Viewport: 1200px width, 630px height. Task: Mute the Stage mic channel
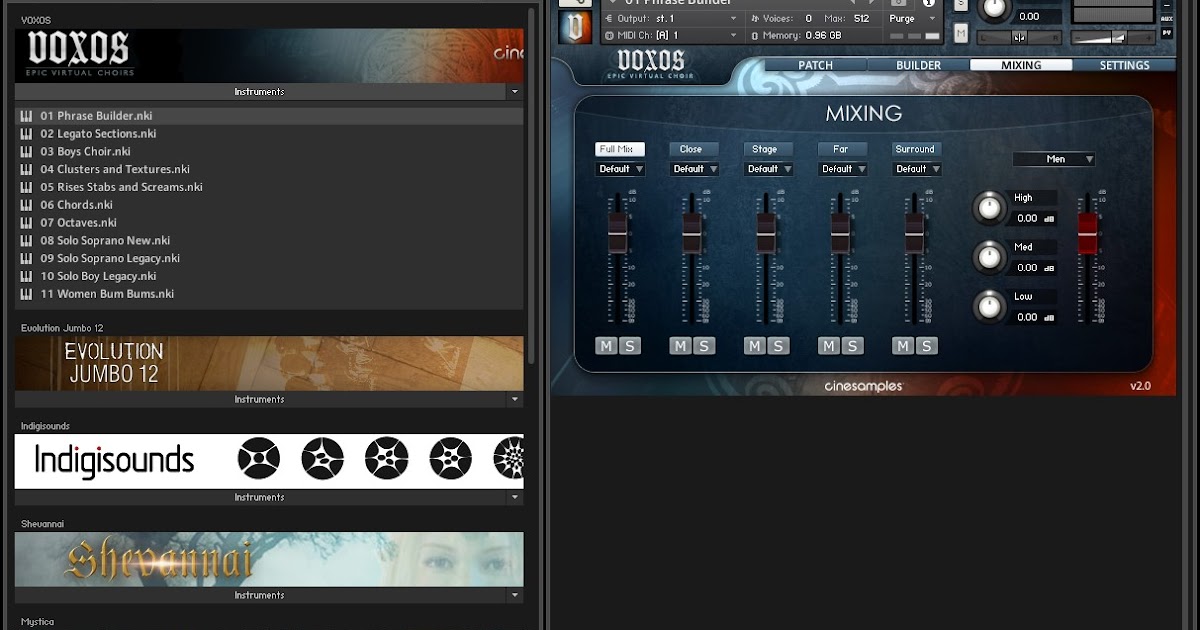point(754,346)
